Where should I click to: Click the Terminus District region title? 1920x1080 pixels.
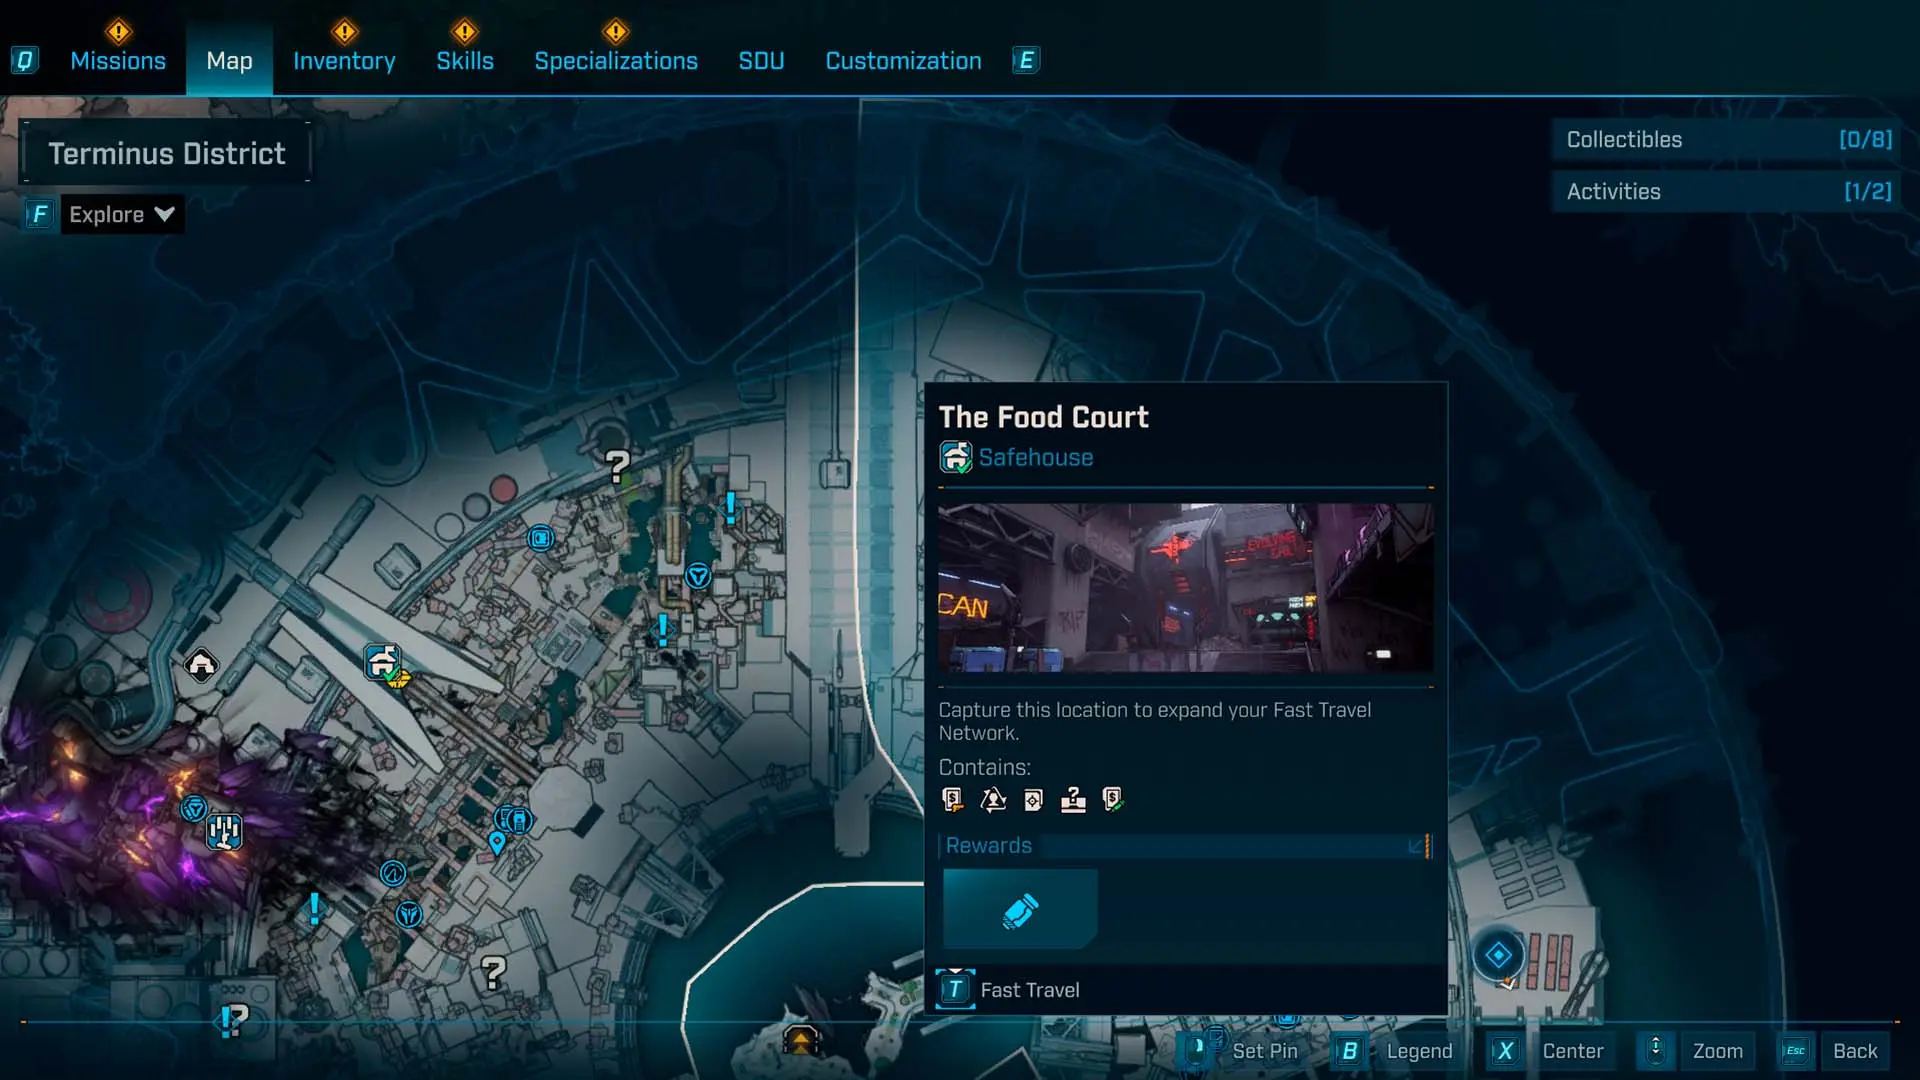coord(166,153)
